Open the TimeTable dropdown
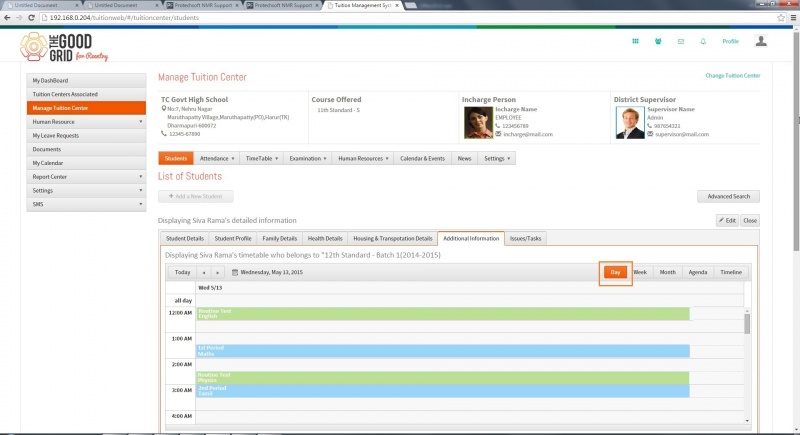800x435 pixels. 262,159
